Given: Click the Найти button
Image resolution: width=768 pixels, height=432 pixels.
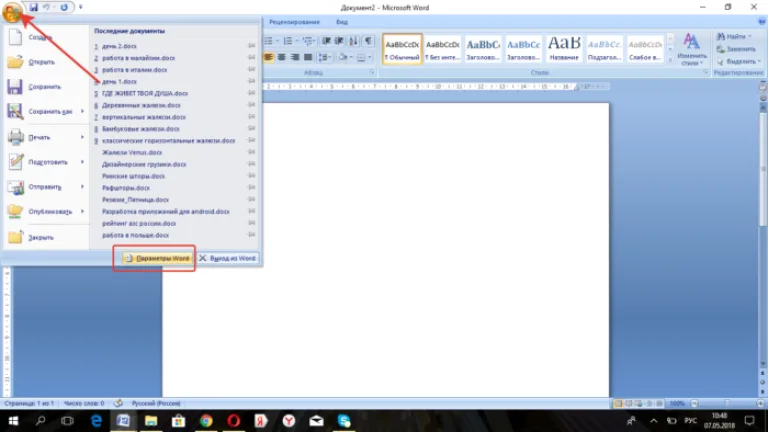Looking at the screenshot, I should click(734, 37).
